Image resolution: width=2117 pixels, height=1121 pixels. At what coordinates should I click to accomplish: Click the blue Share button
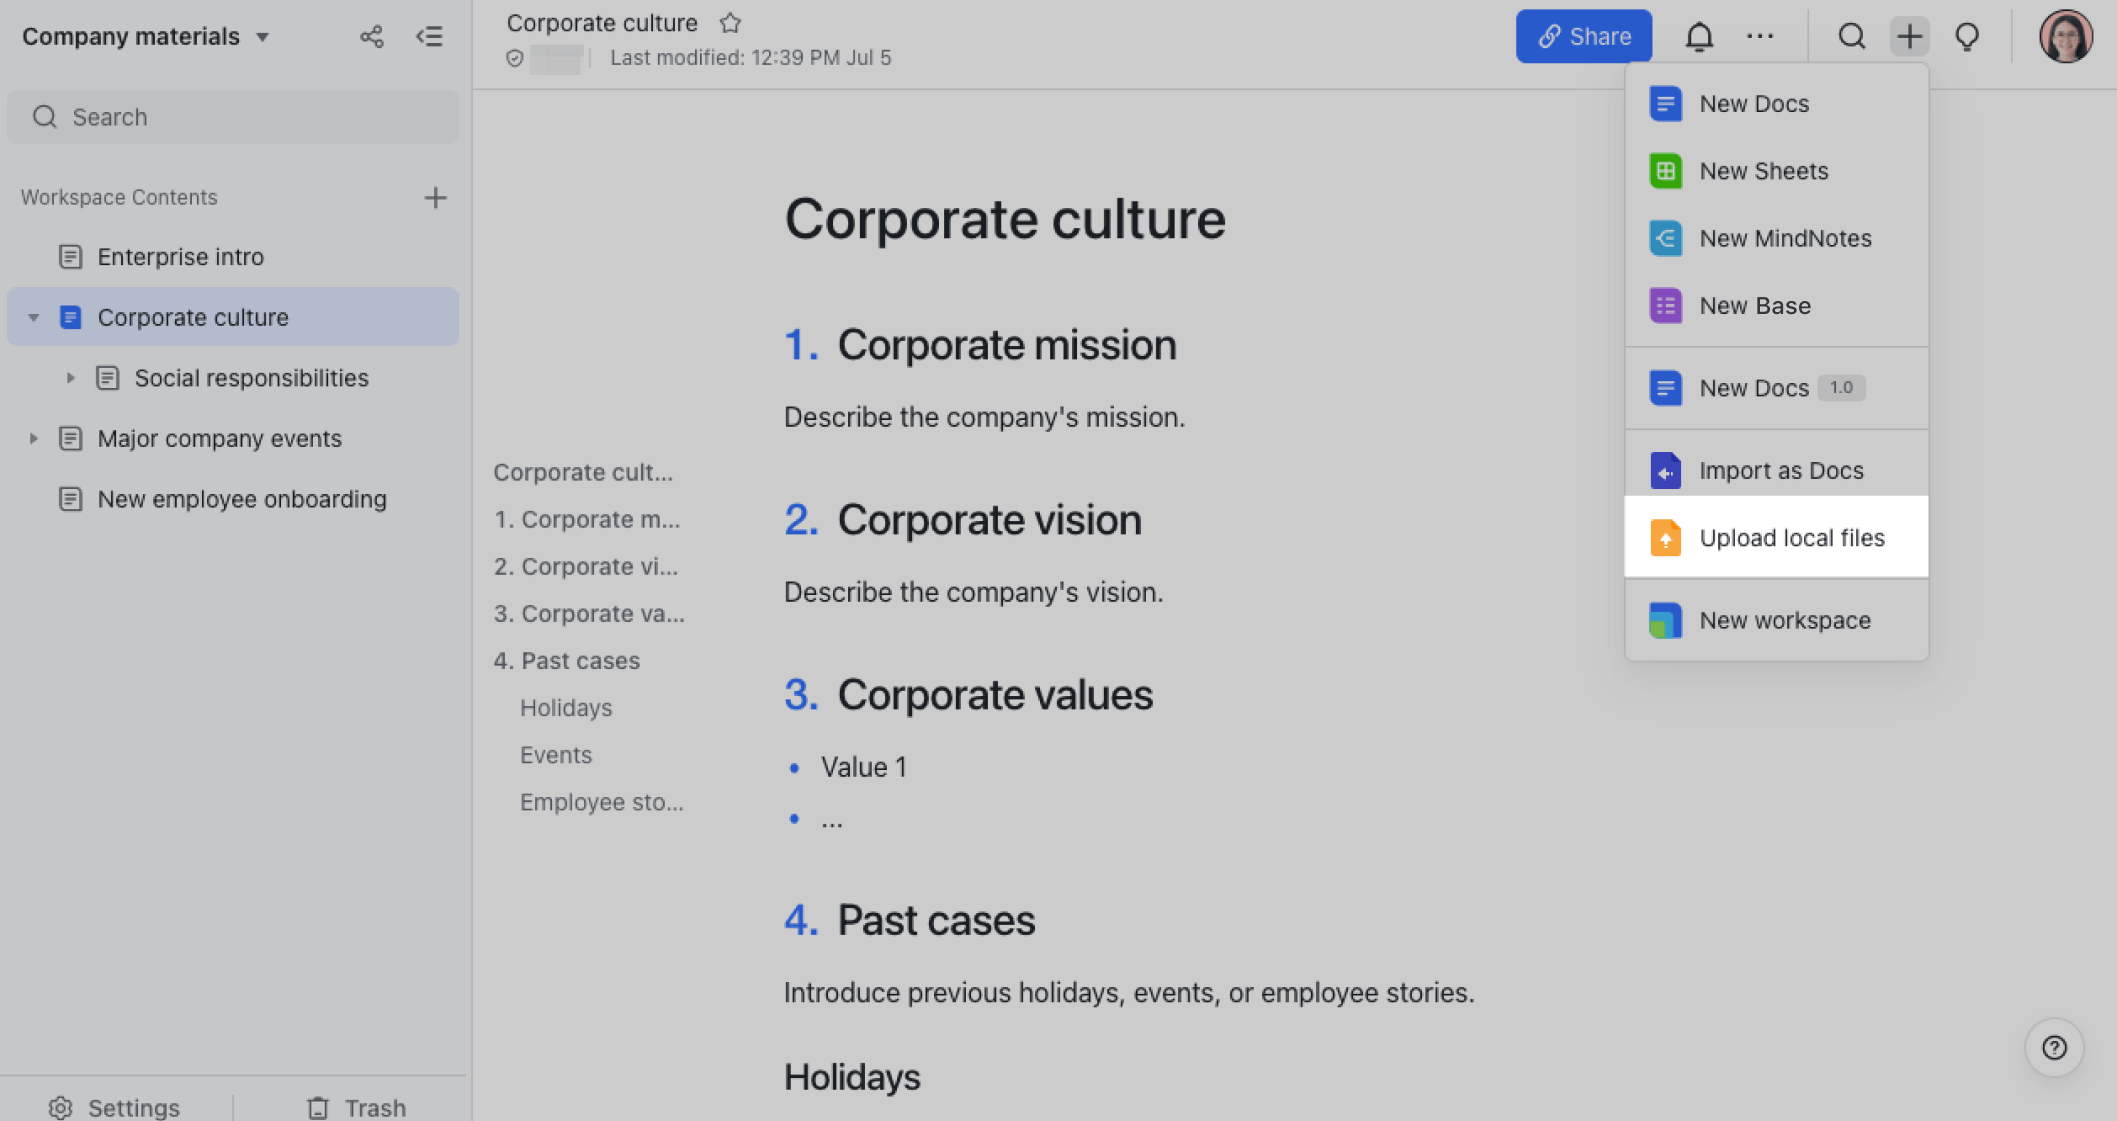coord(1583,37)
